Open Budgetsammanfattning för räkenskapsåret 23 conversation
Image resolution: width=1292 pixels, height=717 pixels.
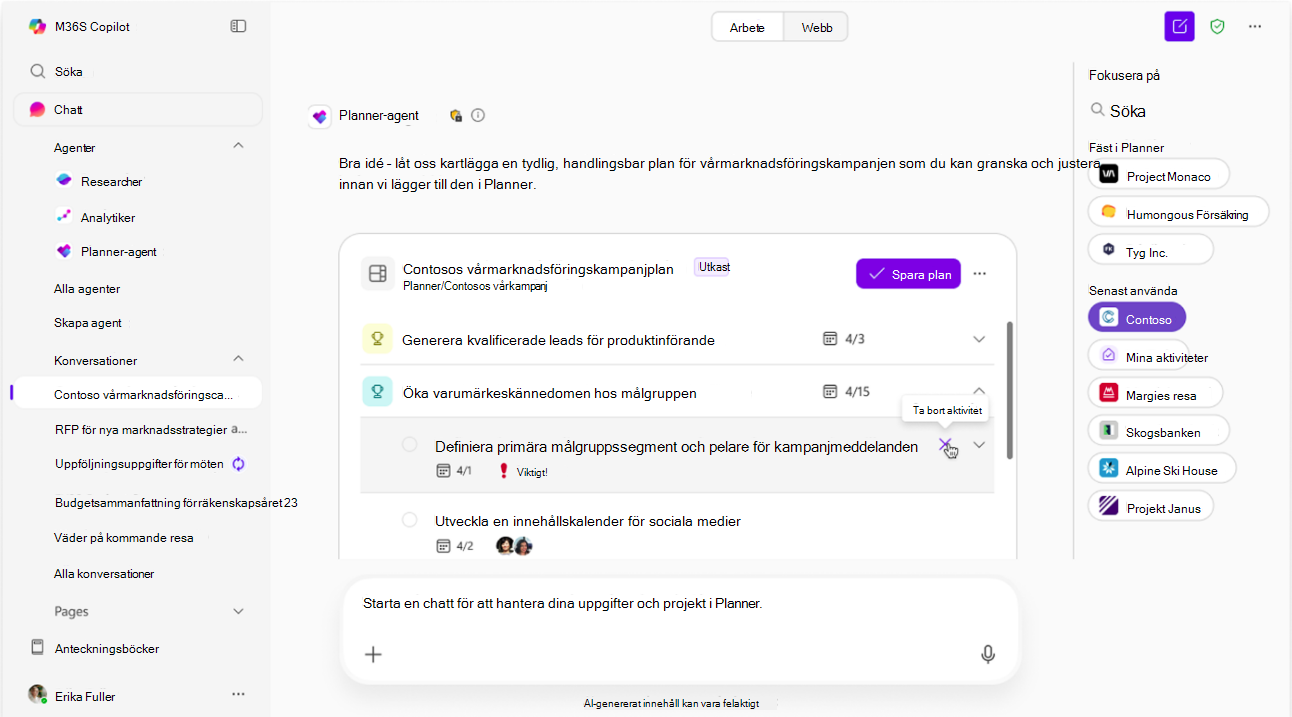click(176, 502)
